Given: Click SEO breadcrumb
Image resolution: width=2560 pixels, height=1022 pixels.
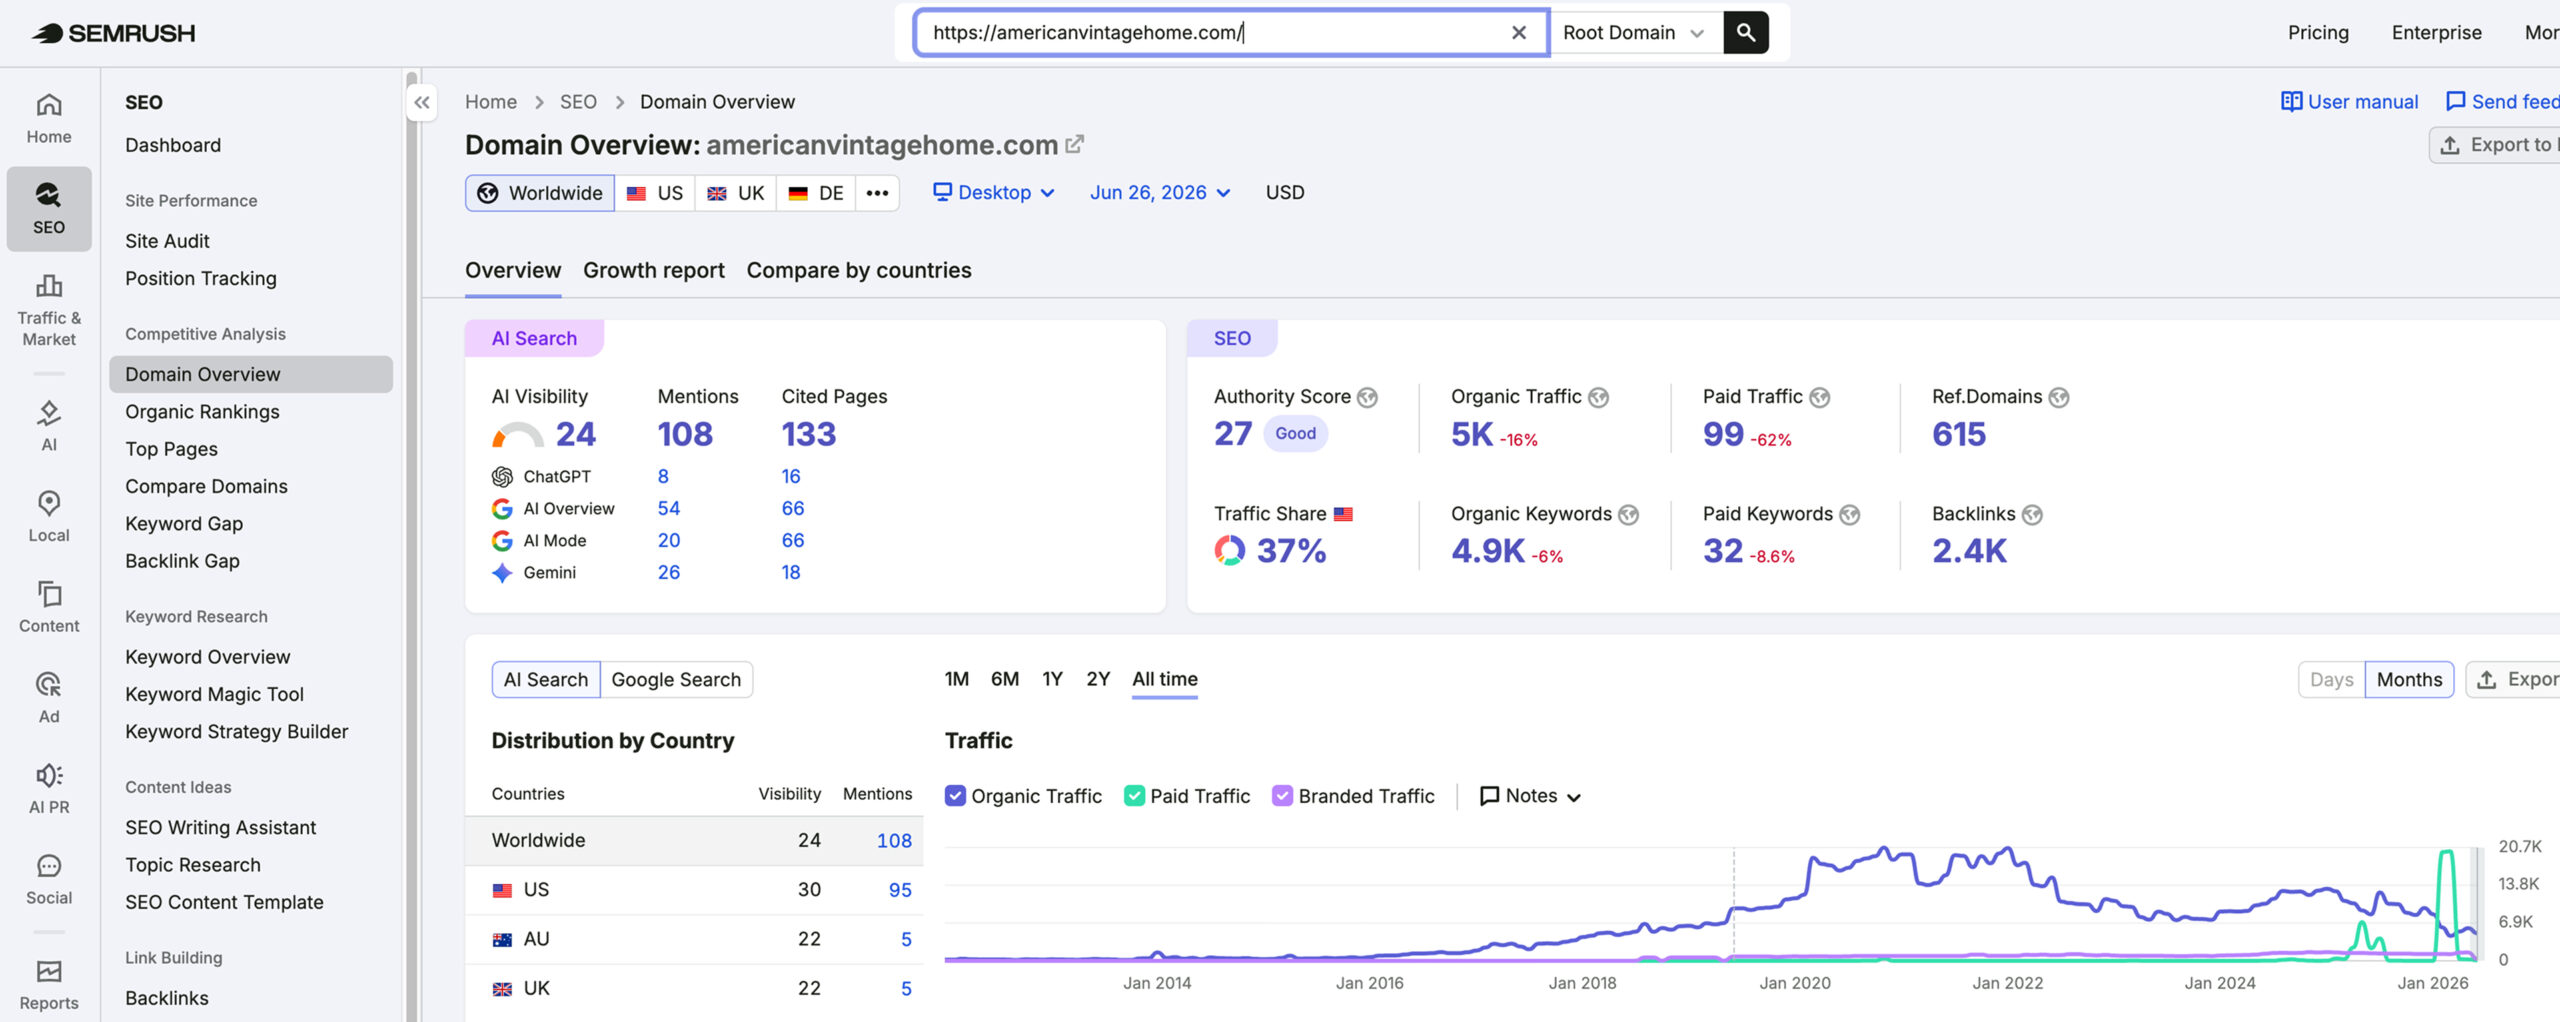Looking at the screenshot, I should tap(578, 102).
